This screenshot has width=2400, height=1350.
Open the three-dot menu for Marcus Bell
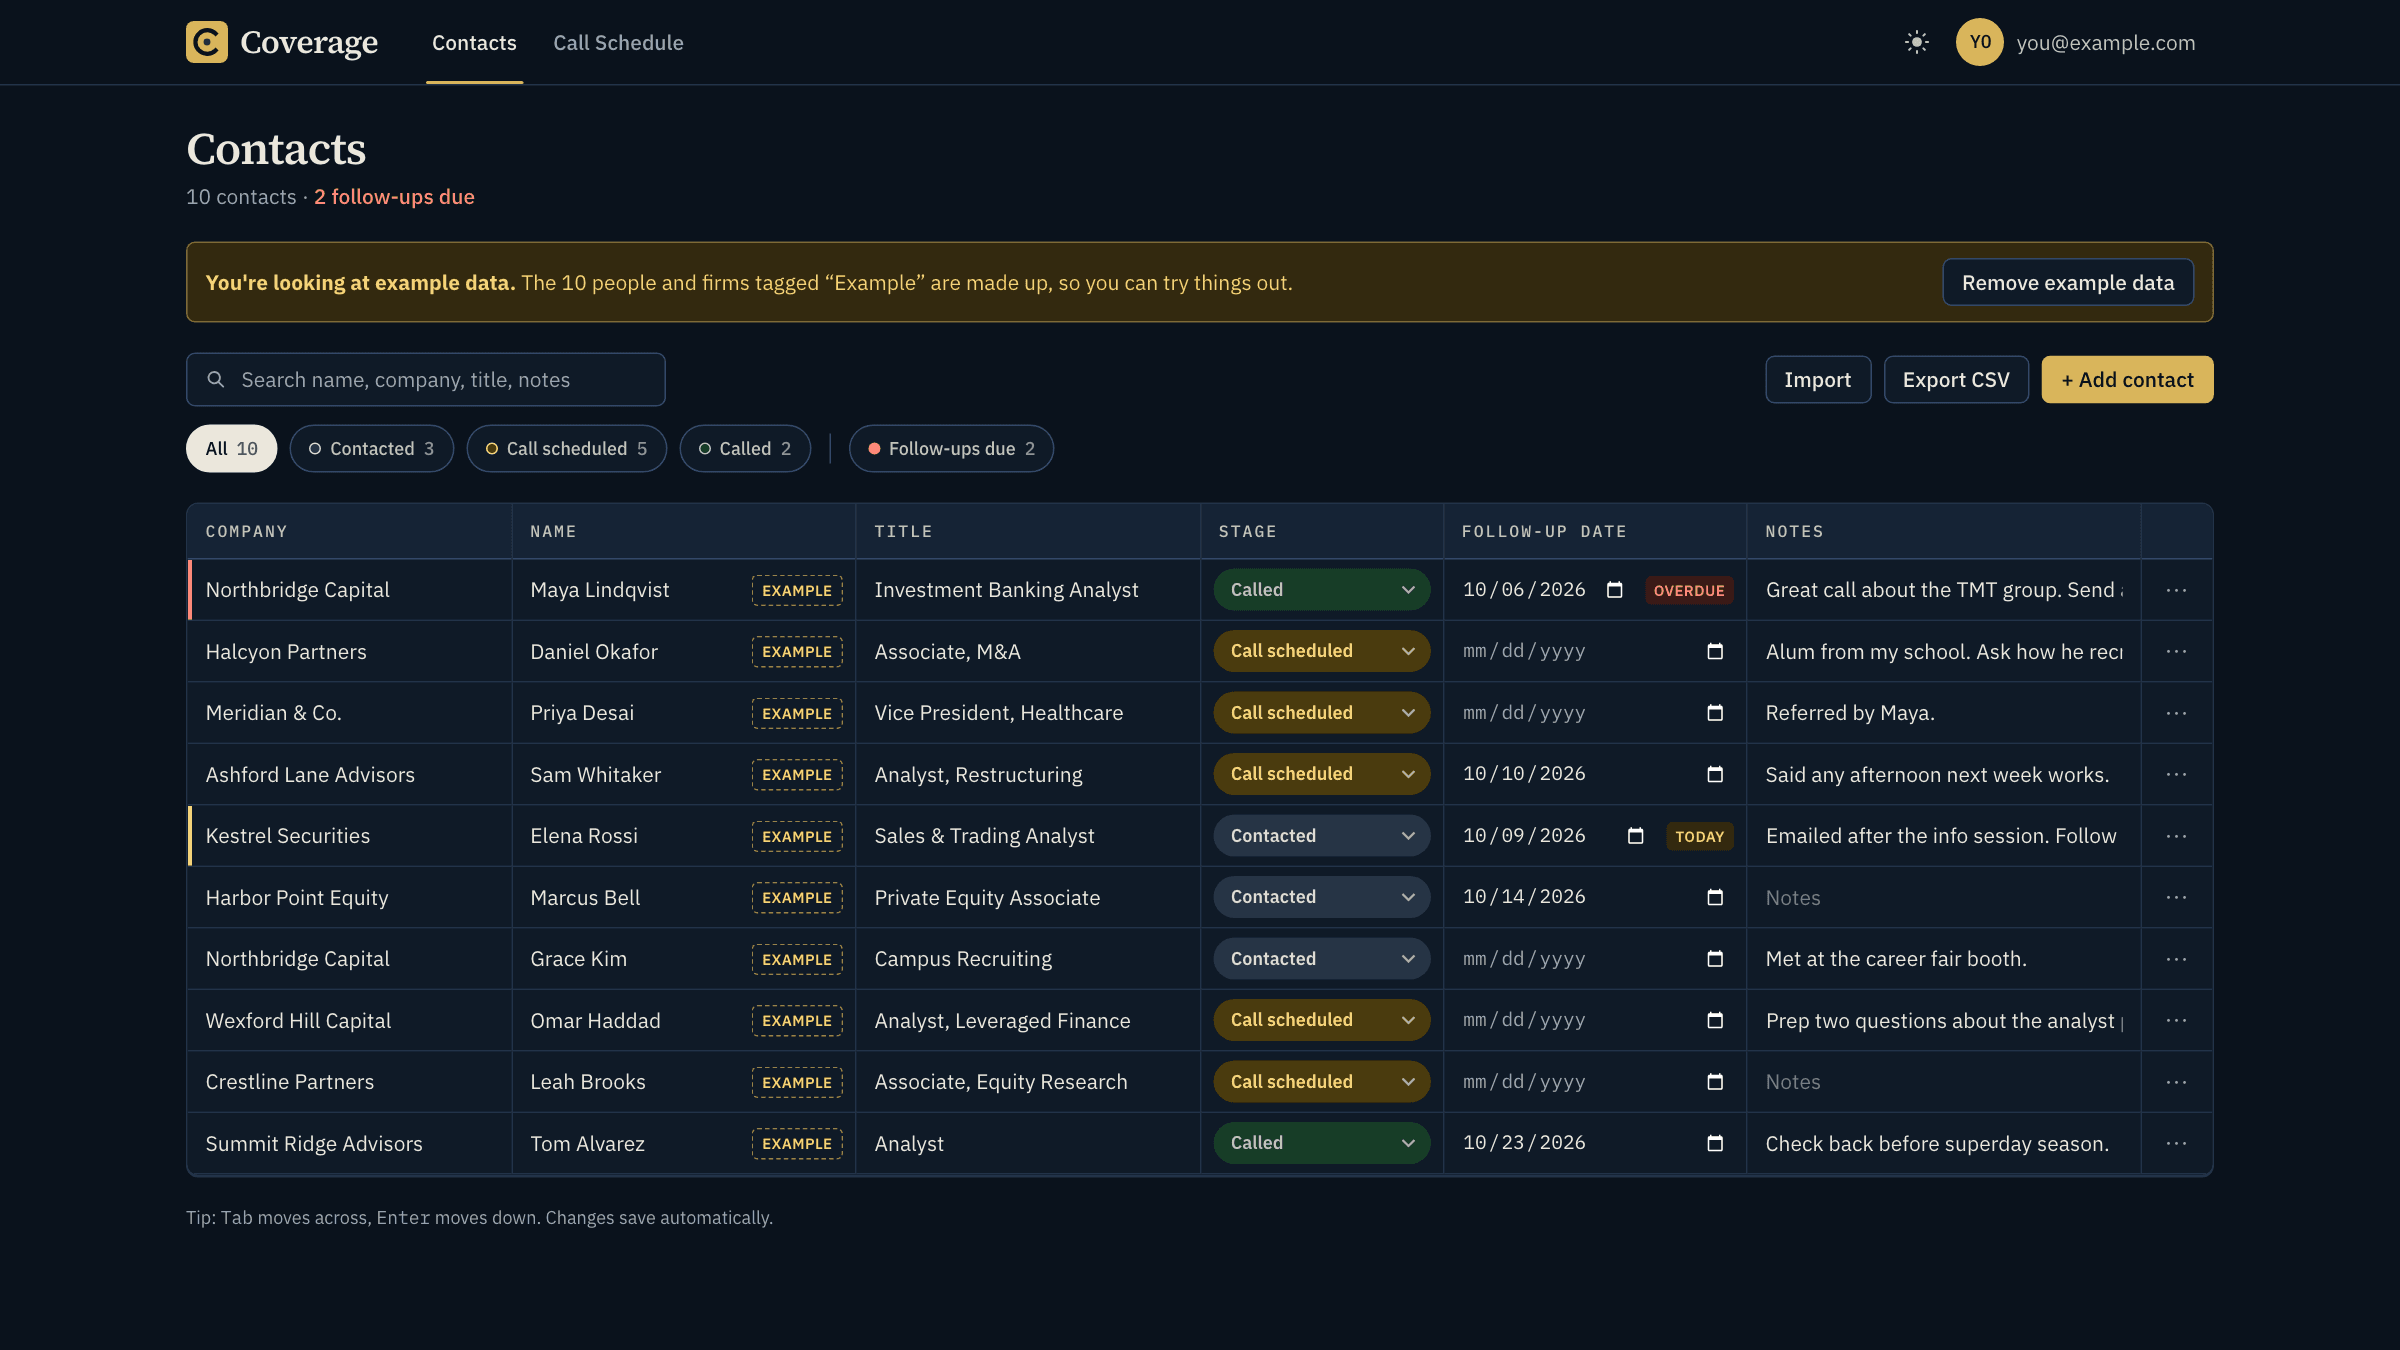(x=2176, y=897)
